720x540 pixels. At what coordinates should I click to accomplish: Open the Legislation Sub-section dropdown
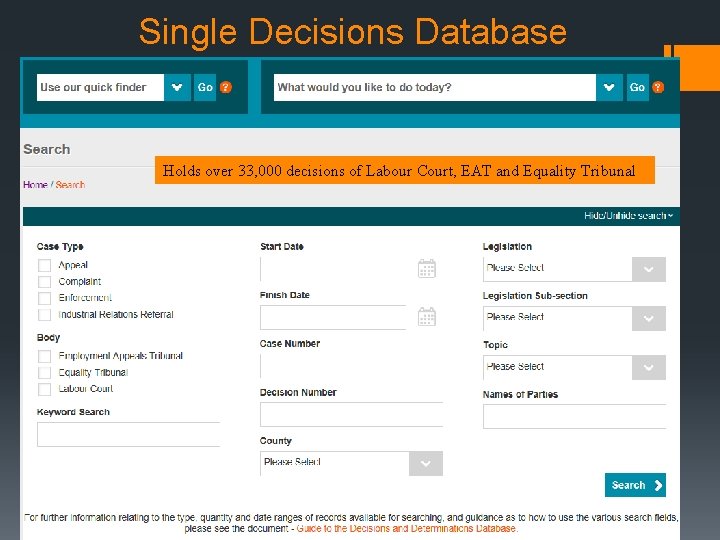574,318
